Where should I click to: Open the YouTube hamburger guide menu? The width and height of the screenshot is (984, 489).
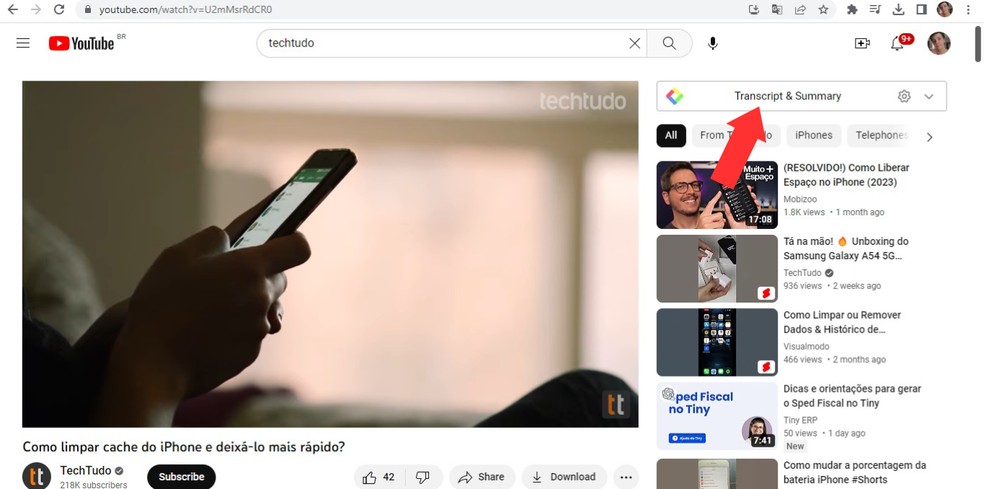pos(23,43)
